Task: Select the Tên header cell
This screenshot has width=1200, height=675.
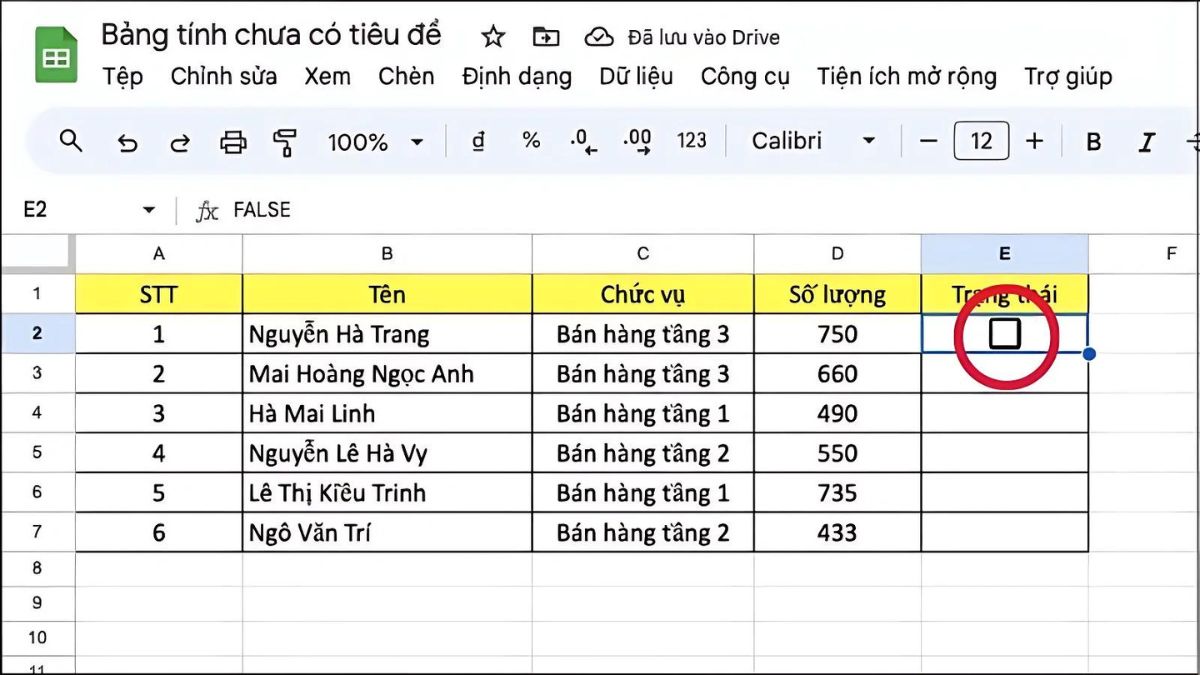Action: pos(387,294)
